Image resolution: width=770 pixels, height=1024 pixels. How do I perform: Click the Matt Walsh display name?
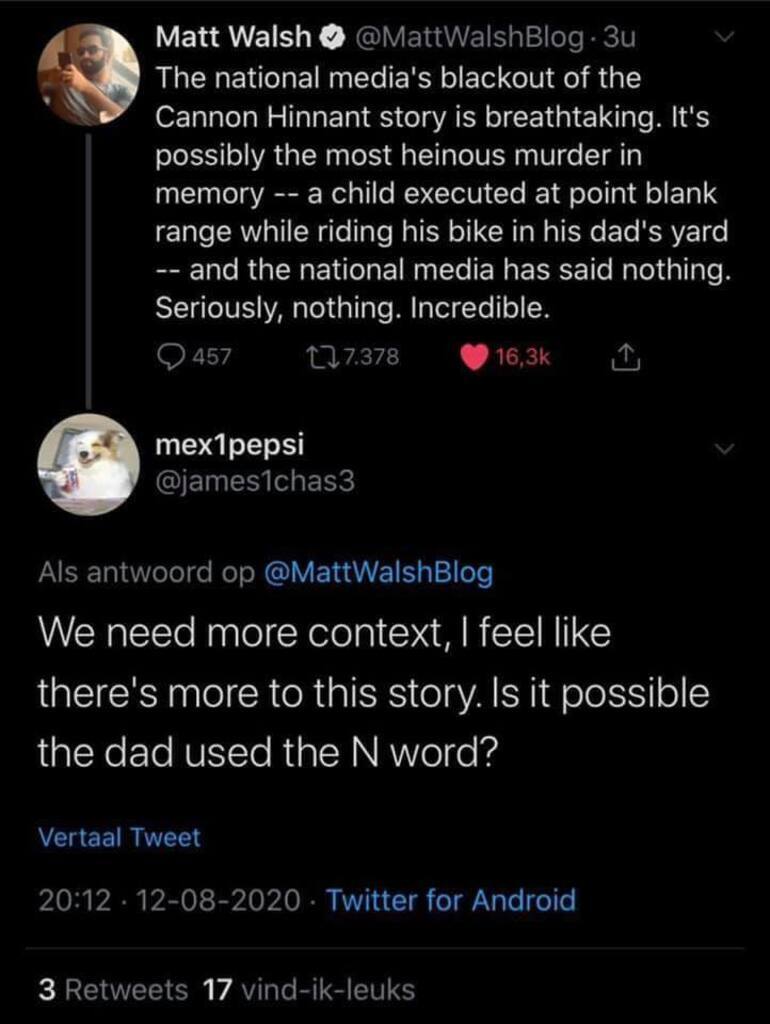click(x=234, y=38)
